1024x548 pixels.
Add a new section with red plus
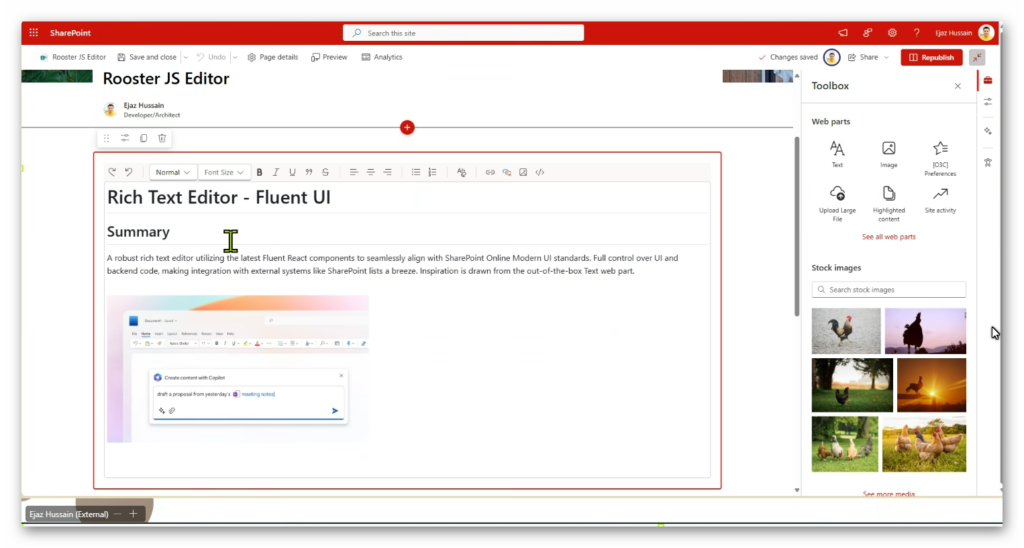407,127
